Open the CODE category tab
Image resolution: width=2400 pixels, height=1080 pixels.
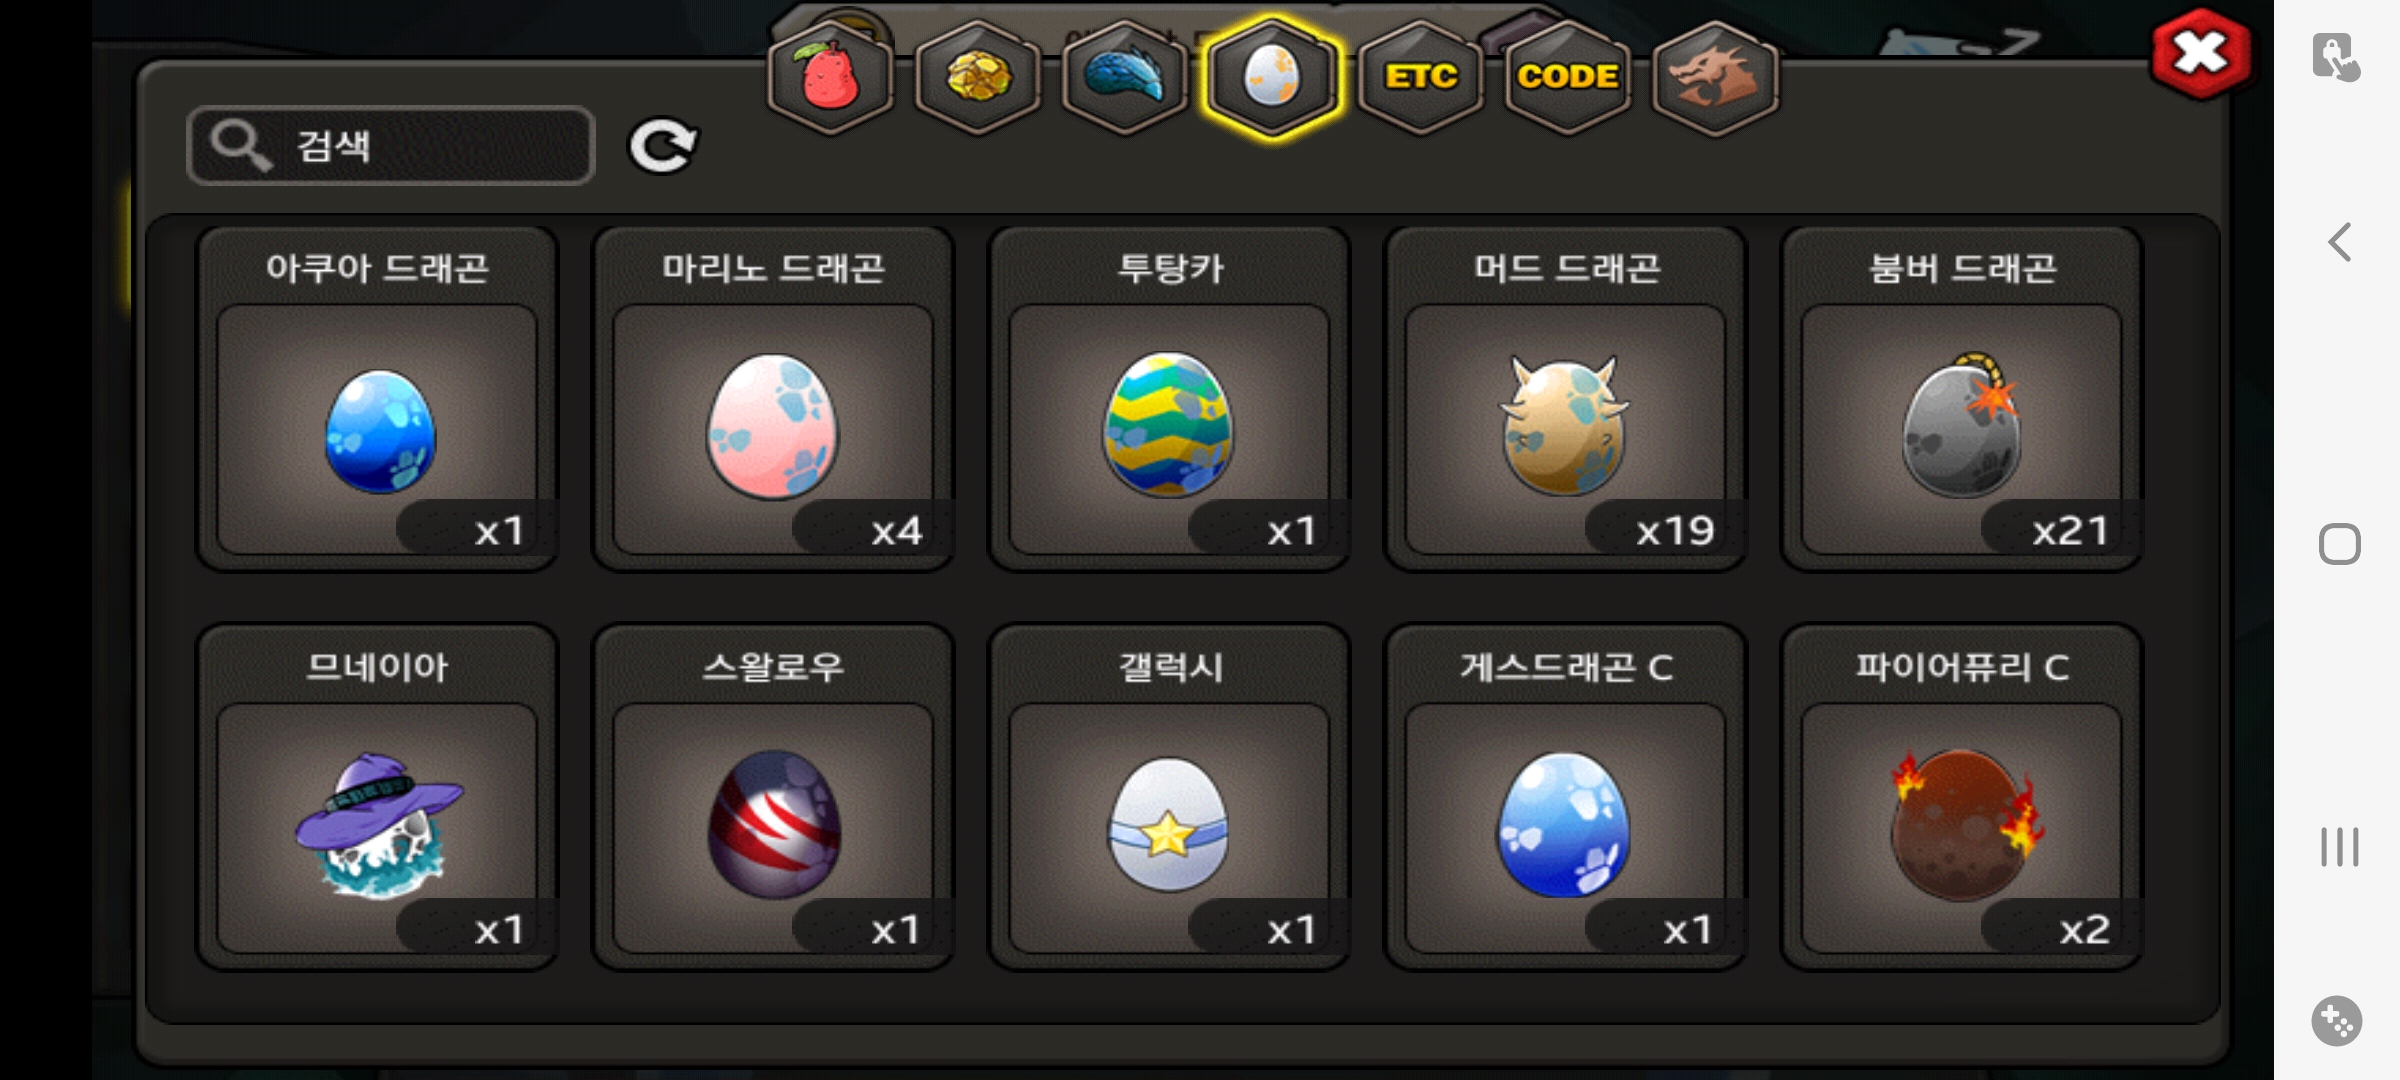(1567, 76)
